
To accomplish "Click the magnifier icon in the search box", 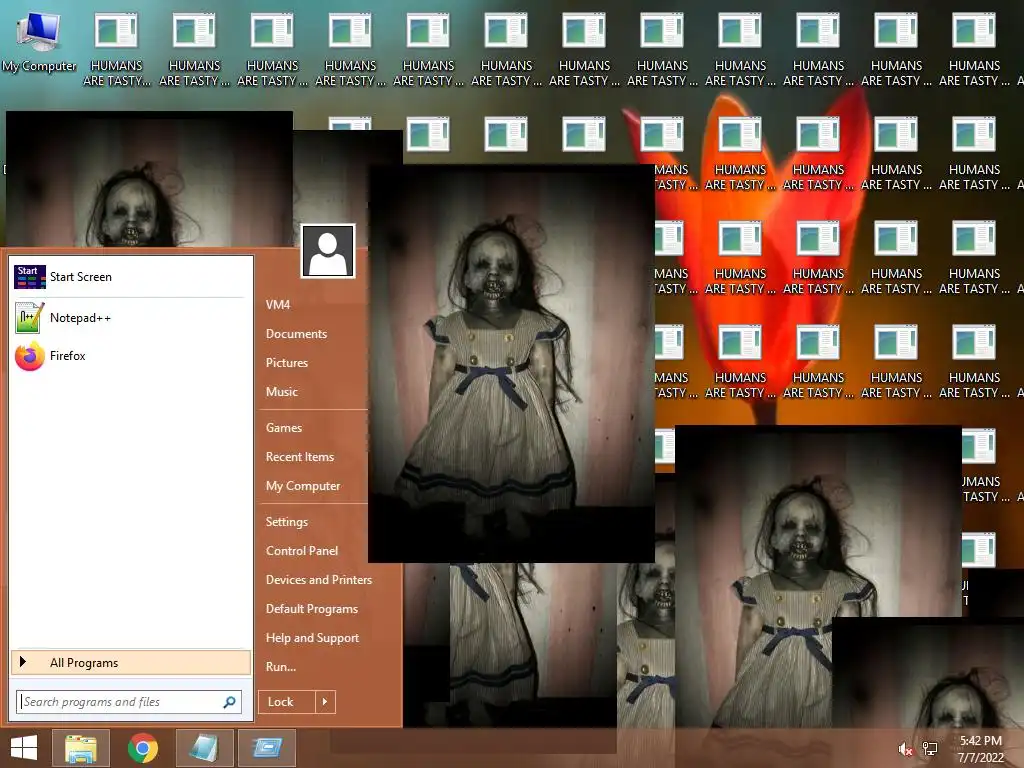I will (229, 702).
